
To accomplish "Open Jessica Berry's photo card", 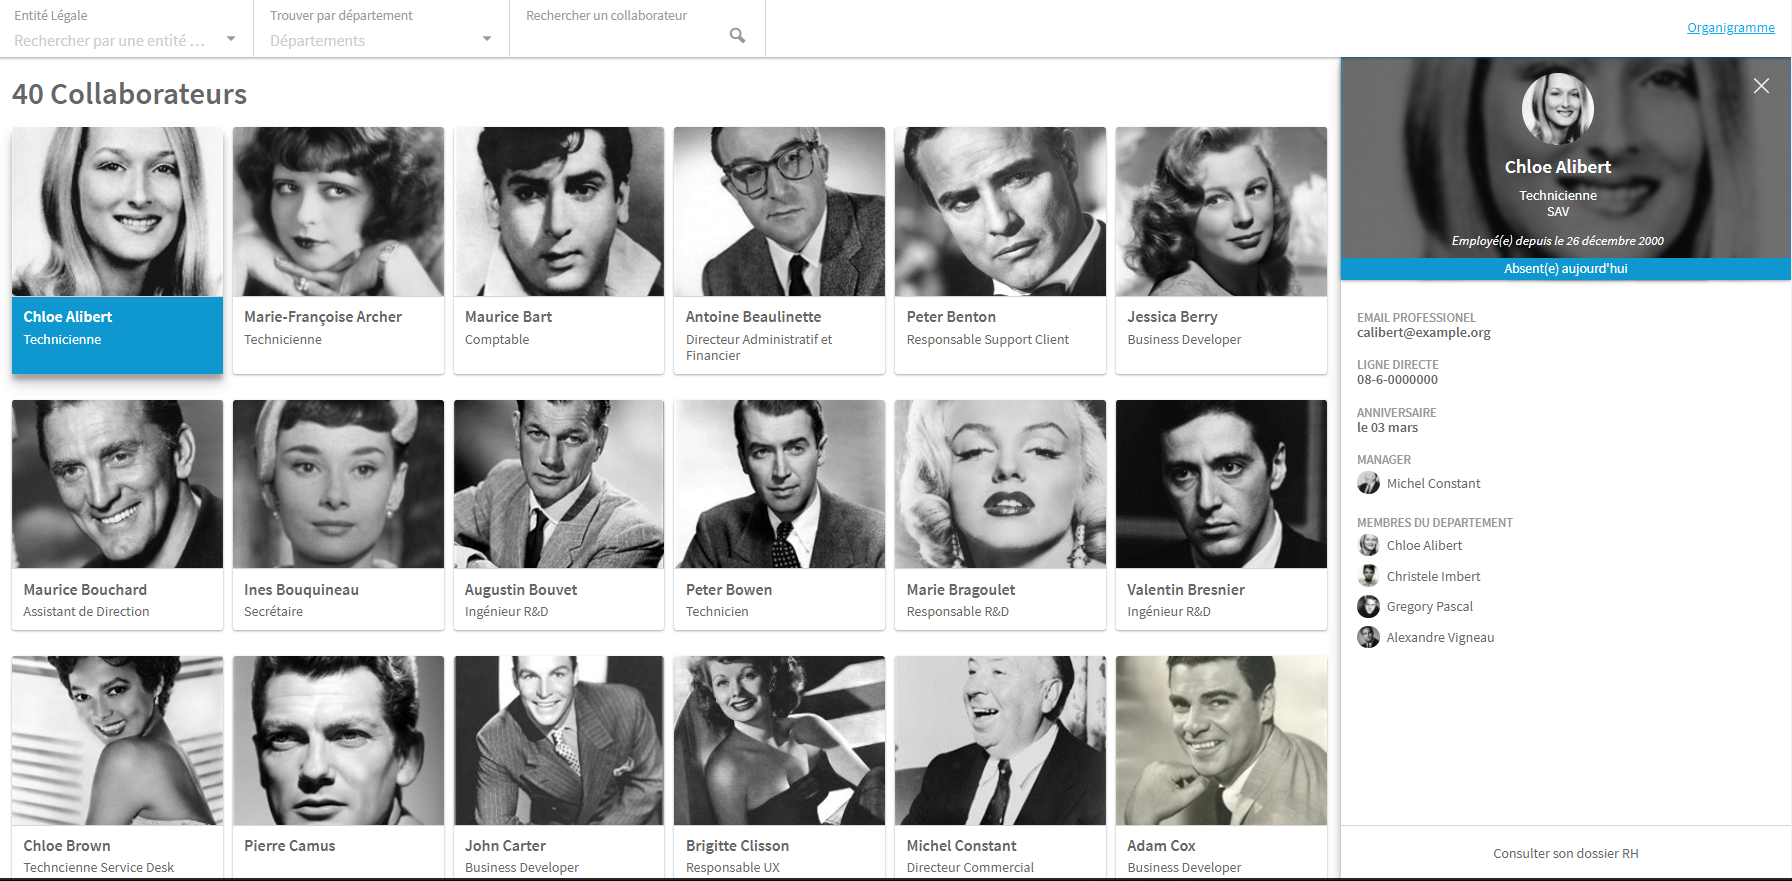I will point(1221,250).
